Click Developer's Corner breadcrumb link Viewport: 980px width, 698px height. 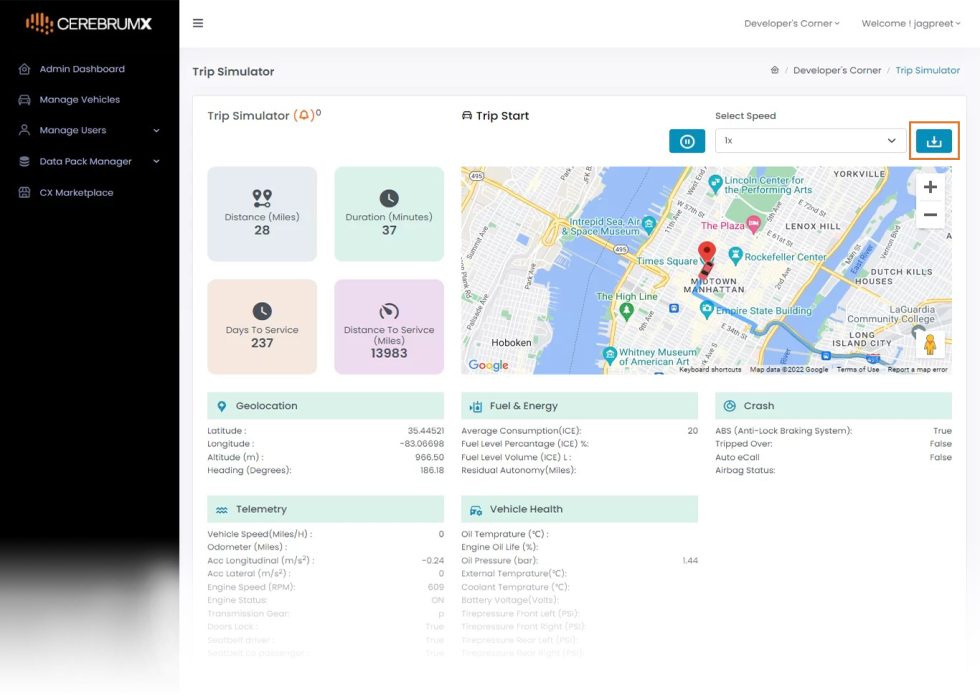[x=837, y=71]
